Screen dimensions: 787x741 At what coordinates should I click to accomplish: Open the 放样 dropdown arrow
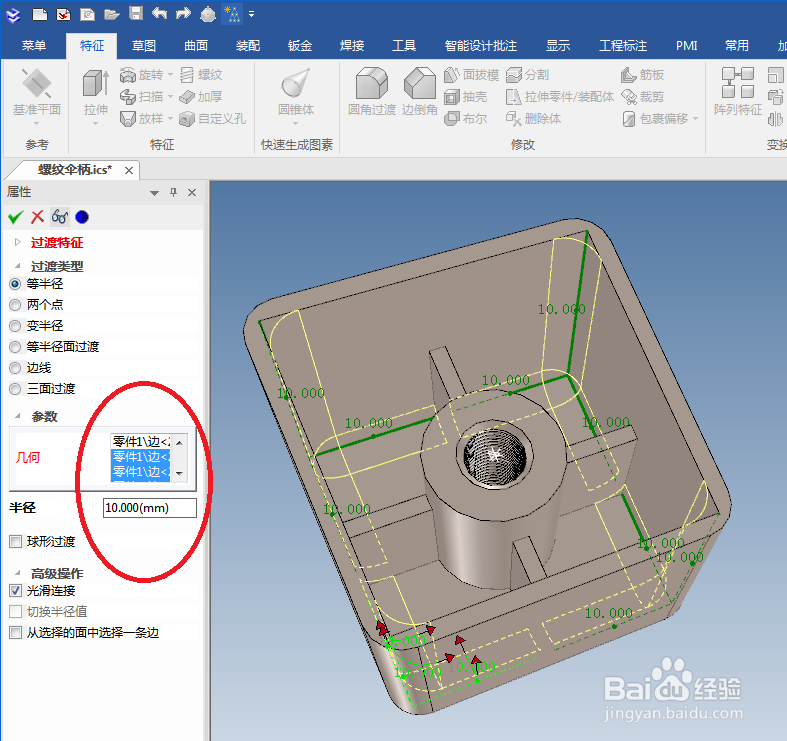170,118
